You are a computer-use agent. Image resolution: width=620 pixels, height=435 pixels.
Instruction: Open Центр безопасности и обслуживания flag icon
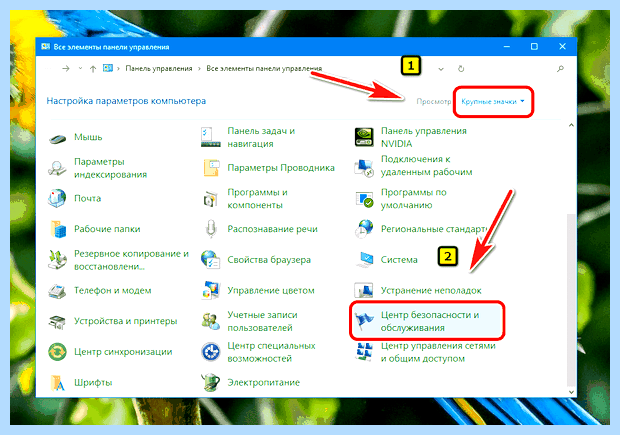tap(364, 321)
